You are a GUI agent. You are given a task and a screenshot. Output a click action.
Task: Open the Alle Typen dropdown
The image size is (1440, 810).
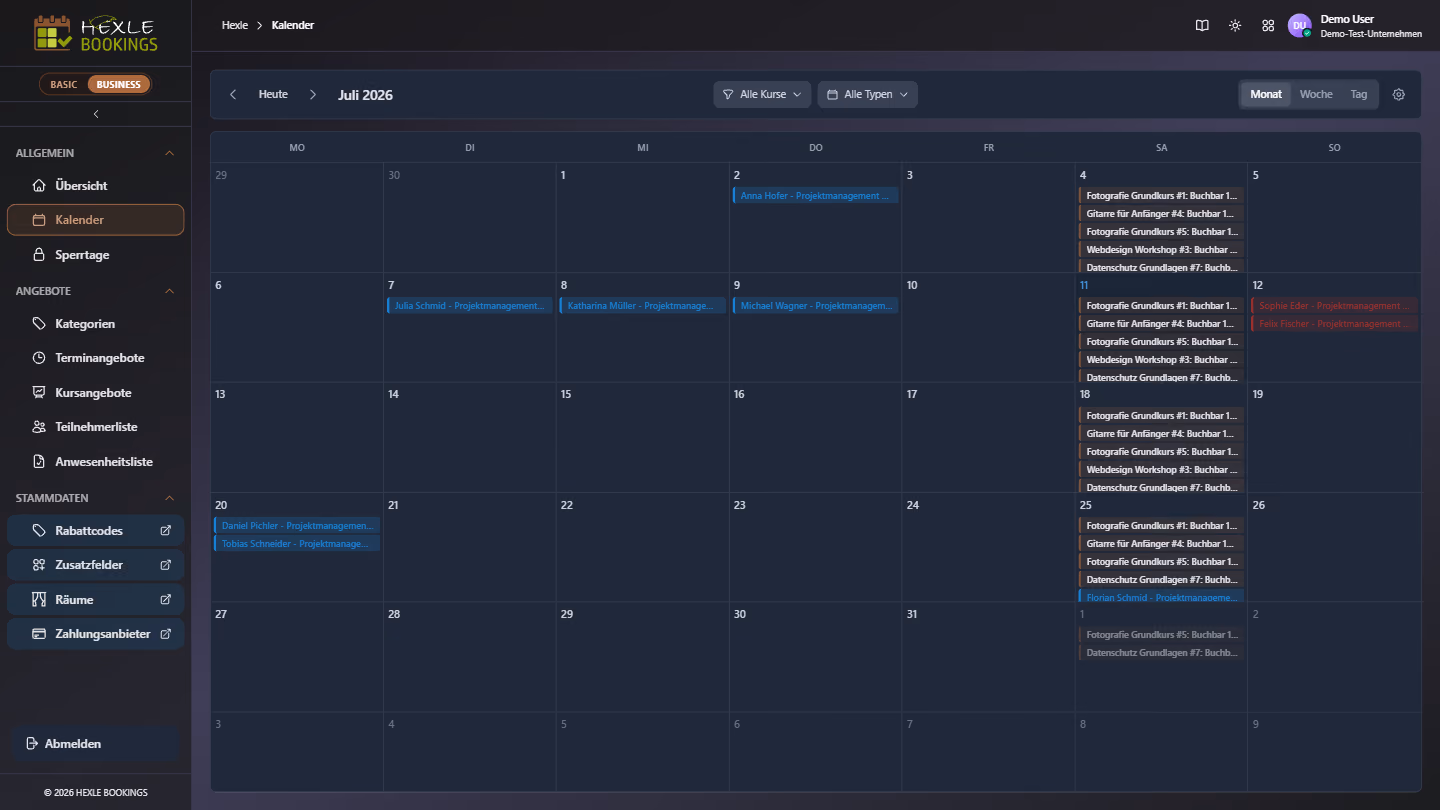coord(867,95)
